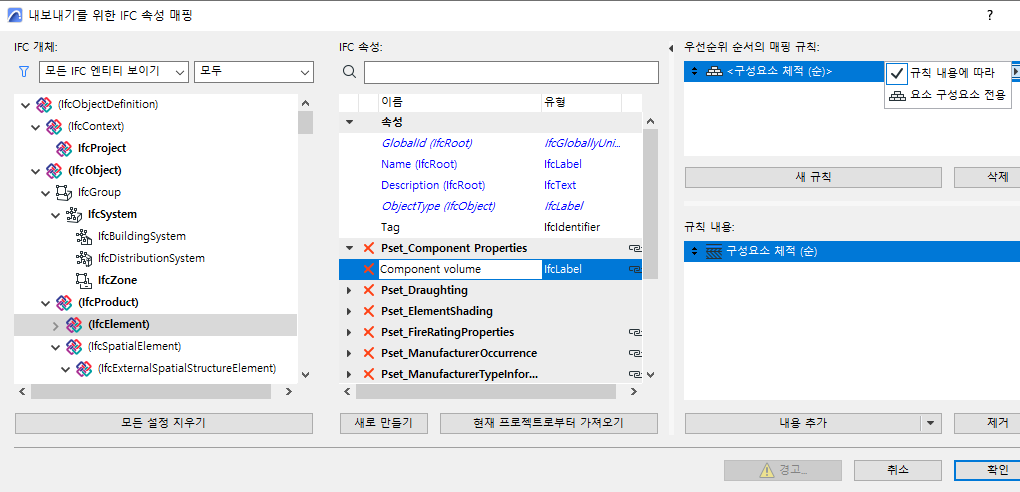1020x492 pixels.
Task: Click the IfcDistributionSystem icon
Action: tap(84, 258)
